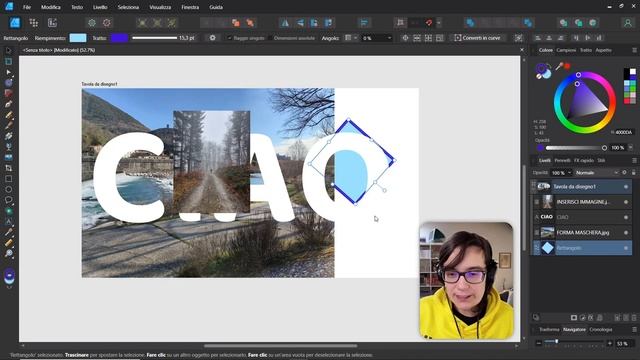Image resolution: width=640 pixels, height=360 pixels.
Task: Open the Visualizza menu
Action: [160, 7]
